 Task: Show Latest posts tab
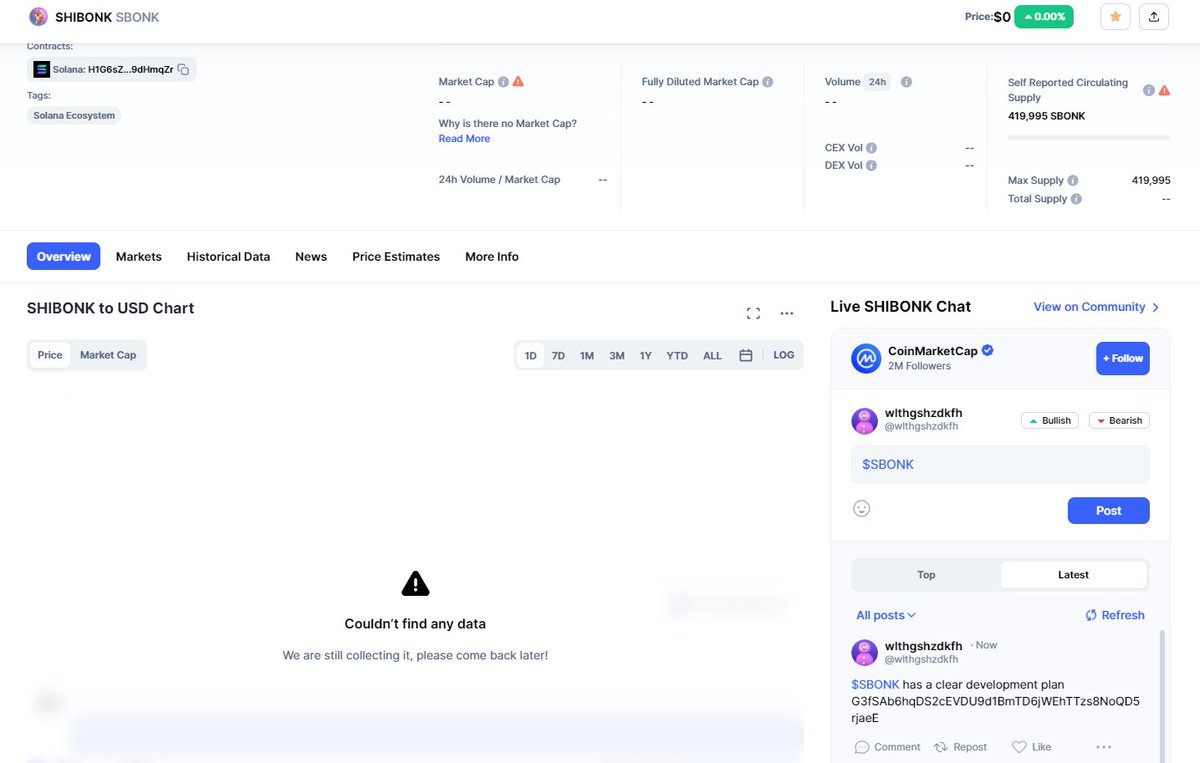coord(1073,575)
